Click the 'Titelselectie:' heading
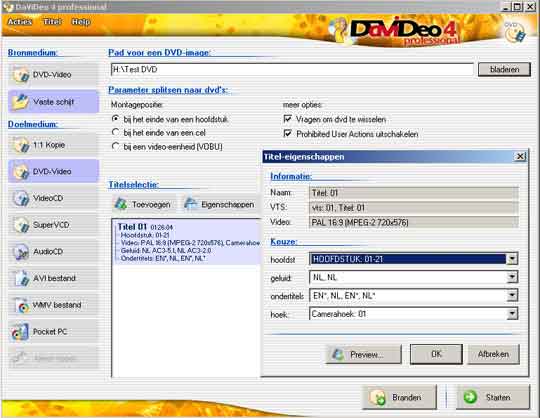The height and width of the screenshot is (418, 540). pos(134,185)
